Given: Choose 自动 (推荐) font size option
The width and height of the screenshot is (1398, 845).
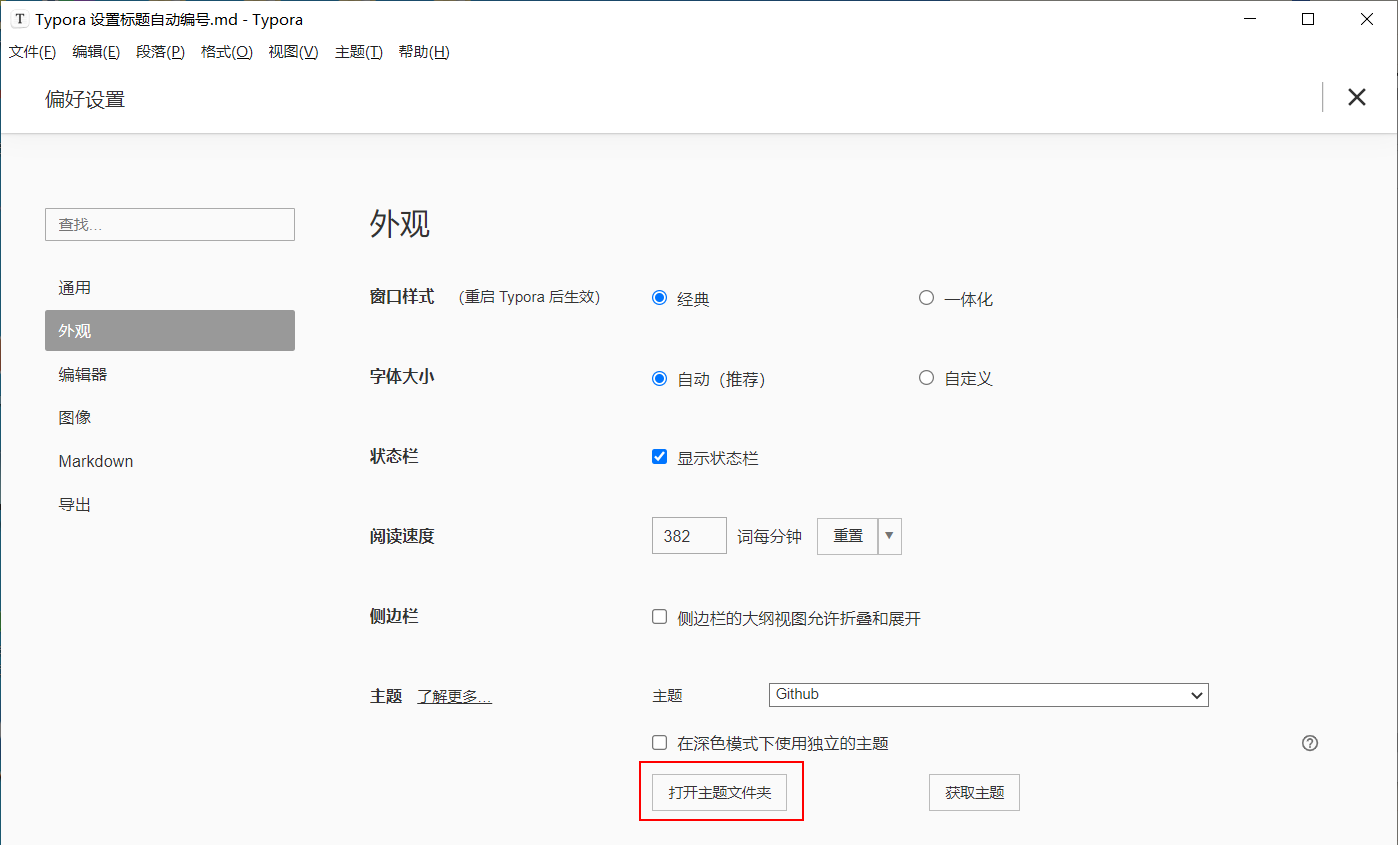Looking at the screenshot, I should click(659, 378).
